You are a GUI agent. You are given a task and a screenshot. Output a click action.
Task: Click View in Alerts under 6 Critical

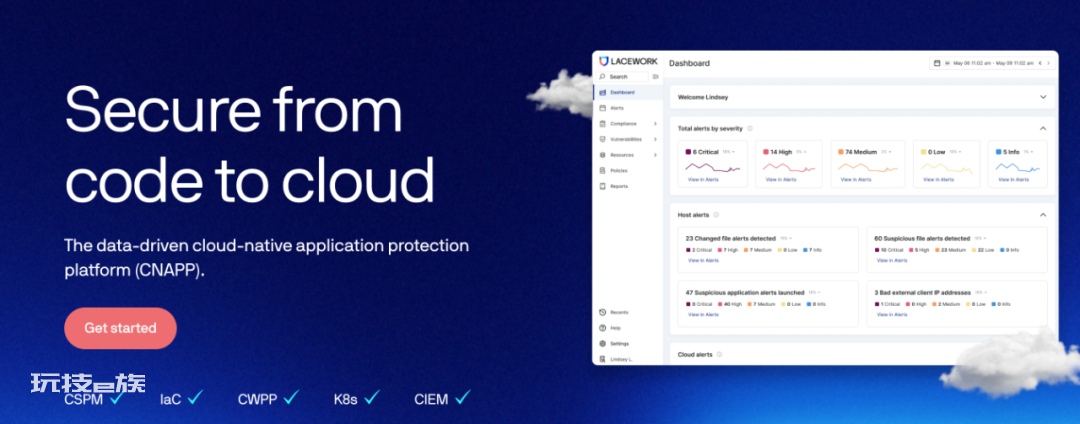[x=703, y=180]
